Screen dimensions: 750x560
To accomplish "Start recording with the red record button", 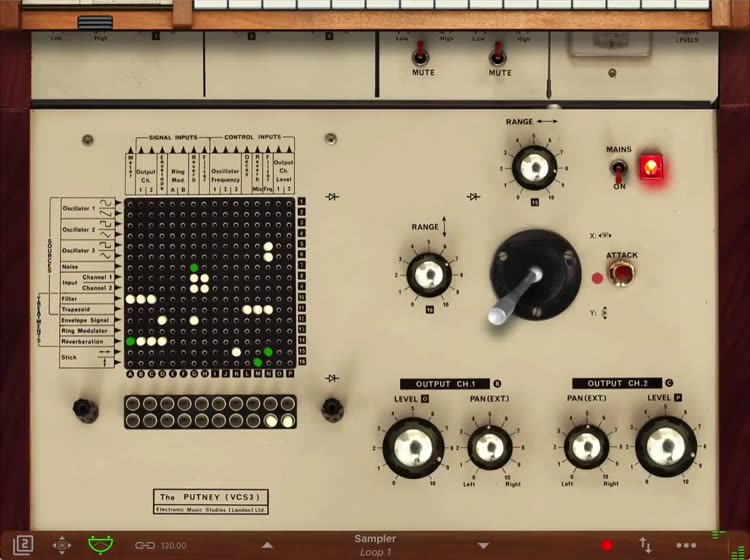I will (x=607, y=546).
